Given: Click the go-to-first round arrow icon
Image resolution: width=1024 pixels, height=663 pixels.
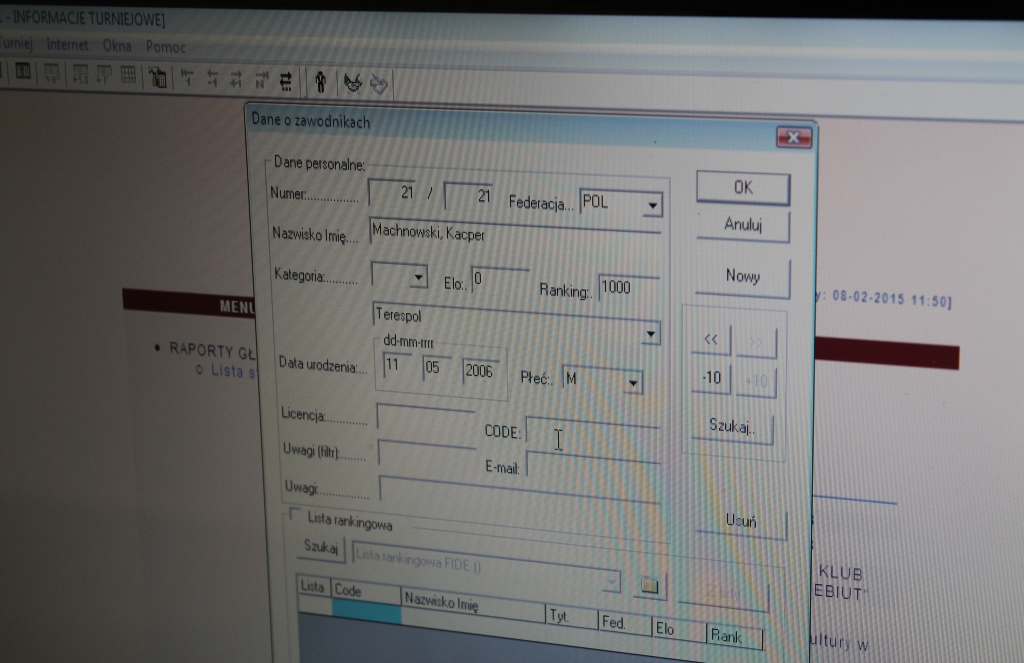Looking at the screenshot, I should click(x=186, y=77).
